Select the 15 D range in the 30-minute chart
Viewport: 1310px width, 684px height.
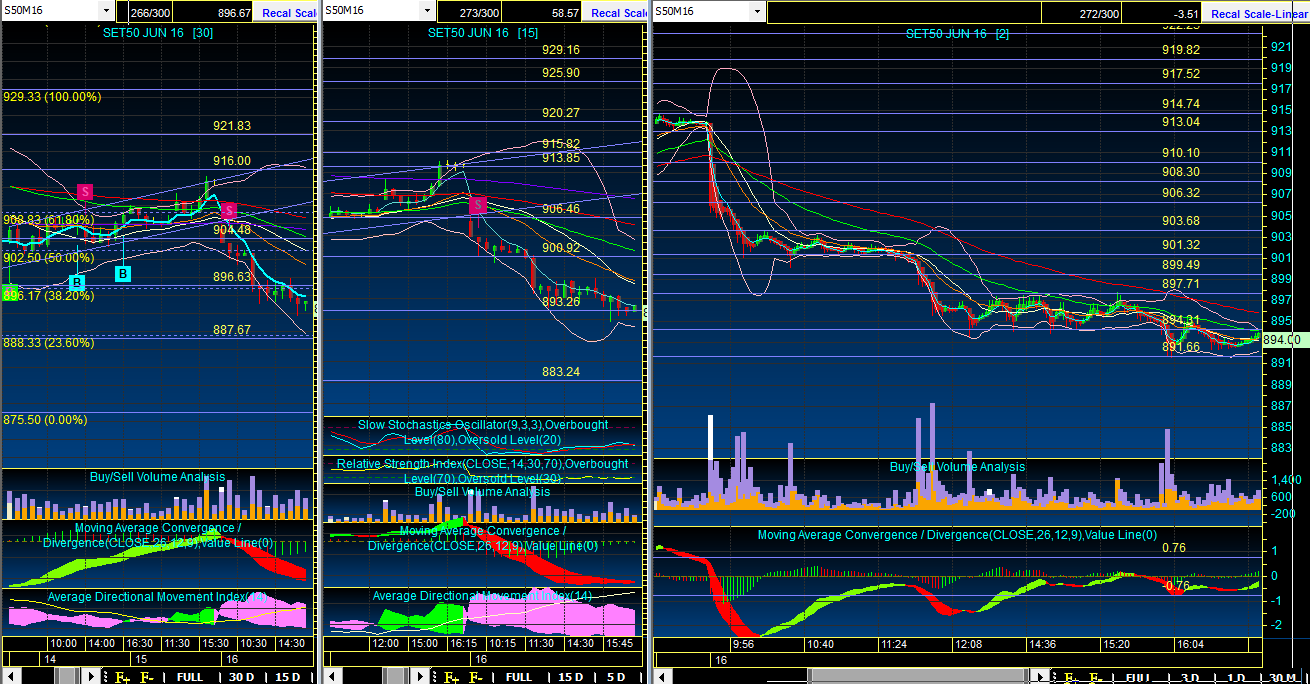(x=288, y=677)
